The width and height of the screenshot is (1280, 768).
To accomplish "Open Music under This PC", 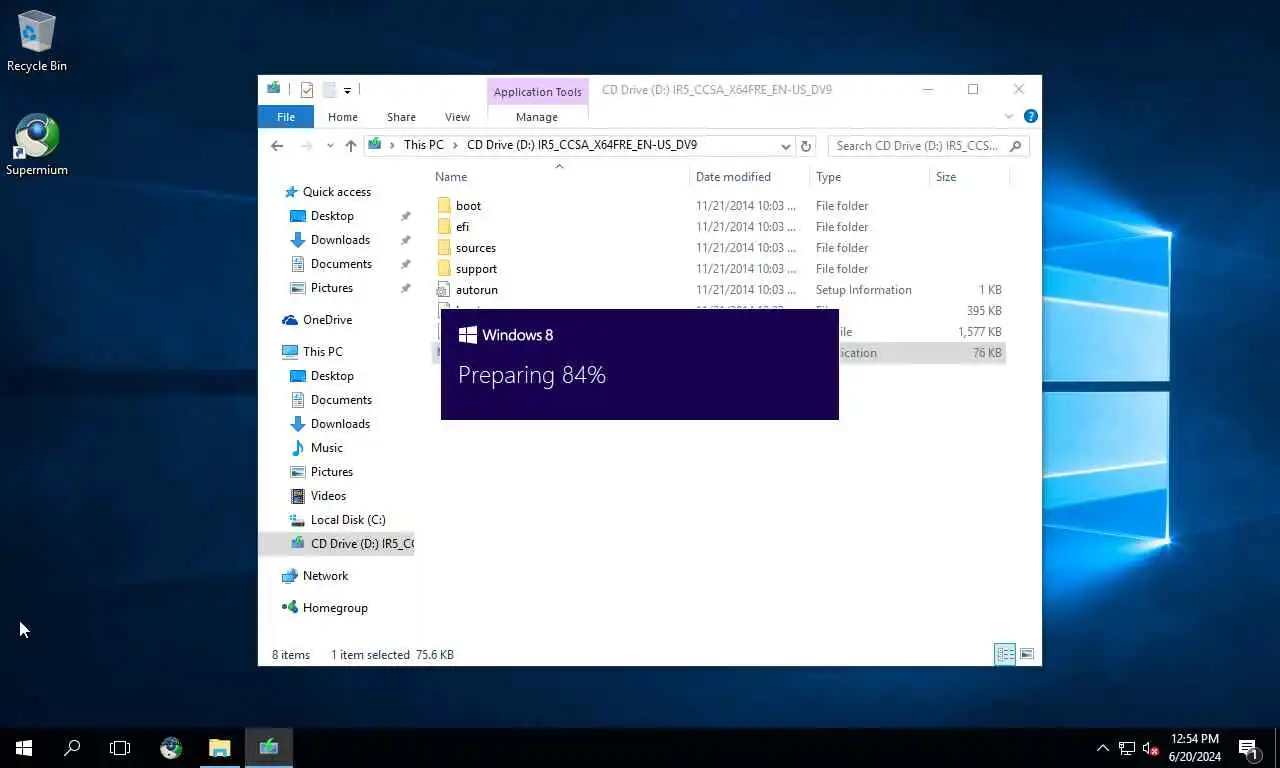I will [326, 448].
